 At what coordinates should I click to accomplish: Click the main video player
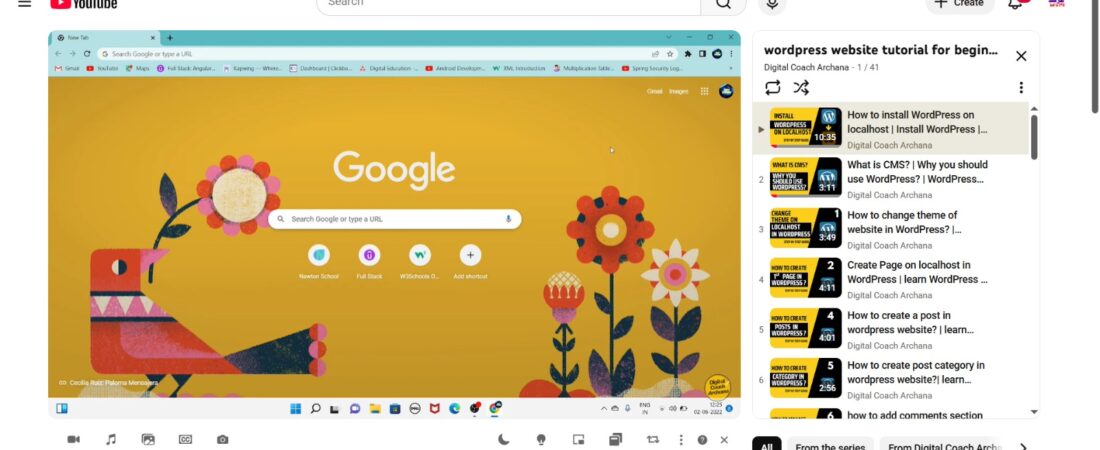[x=394, y=225]
